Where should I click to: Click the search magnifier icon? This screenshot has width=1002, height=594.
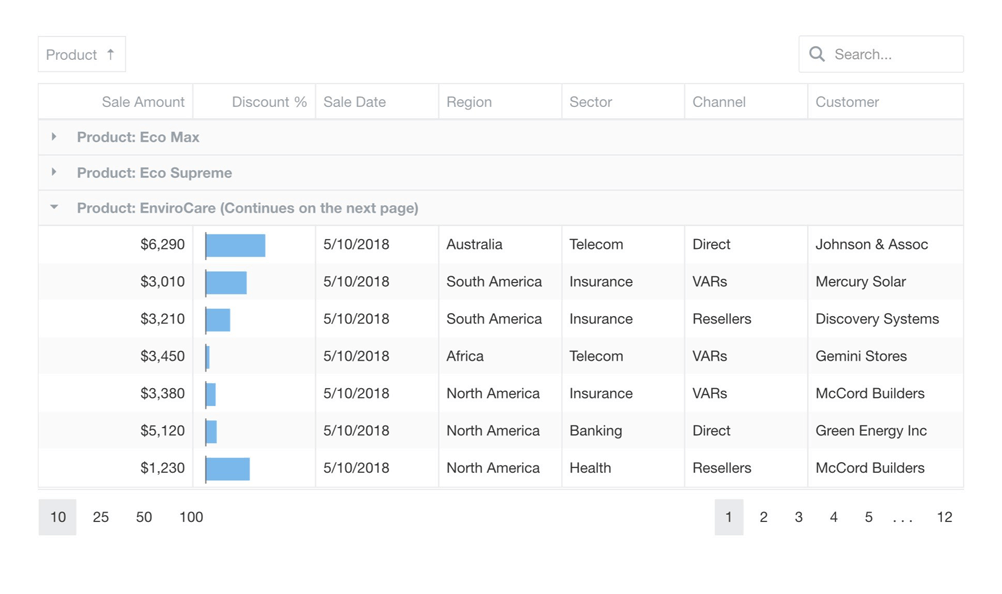coord(817,54)
